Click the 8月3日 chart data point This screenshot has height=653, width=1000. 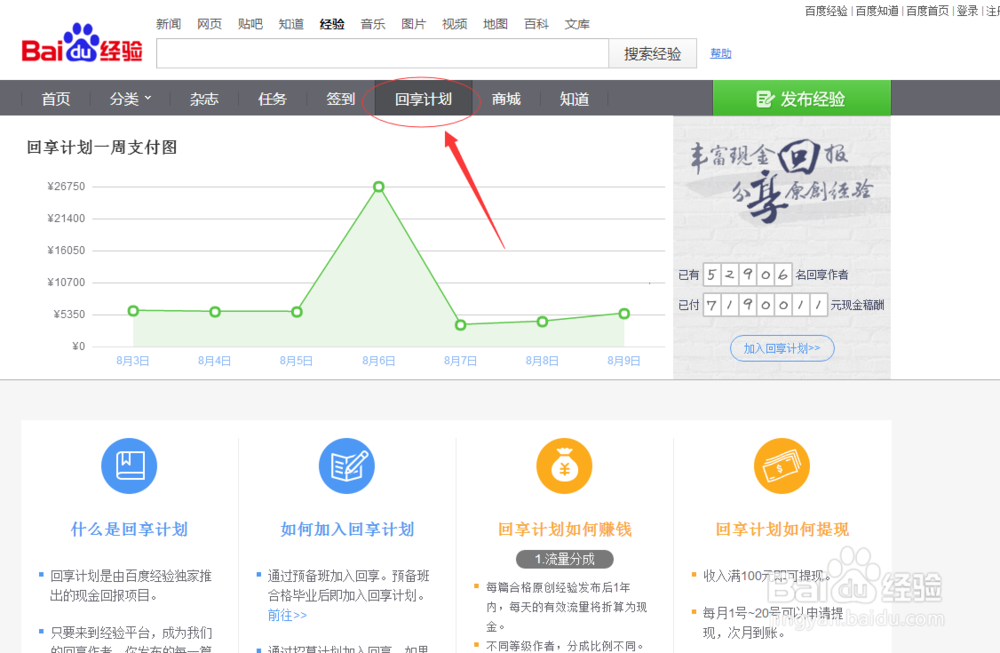tap(133, 311)
